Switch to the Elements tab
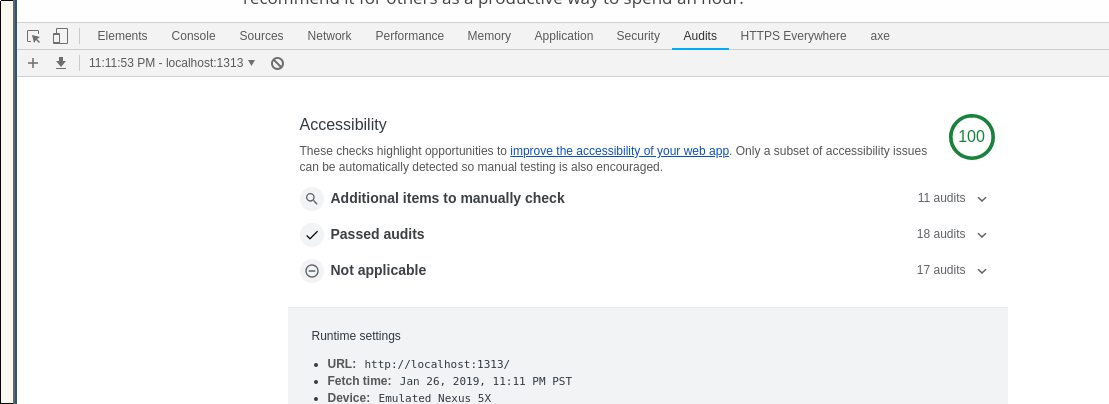 tap(122, 36)
